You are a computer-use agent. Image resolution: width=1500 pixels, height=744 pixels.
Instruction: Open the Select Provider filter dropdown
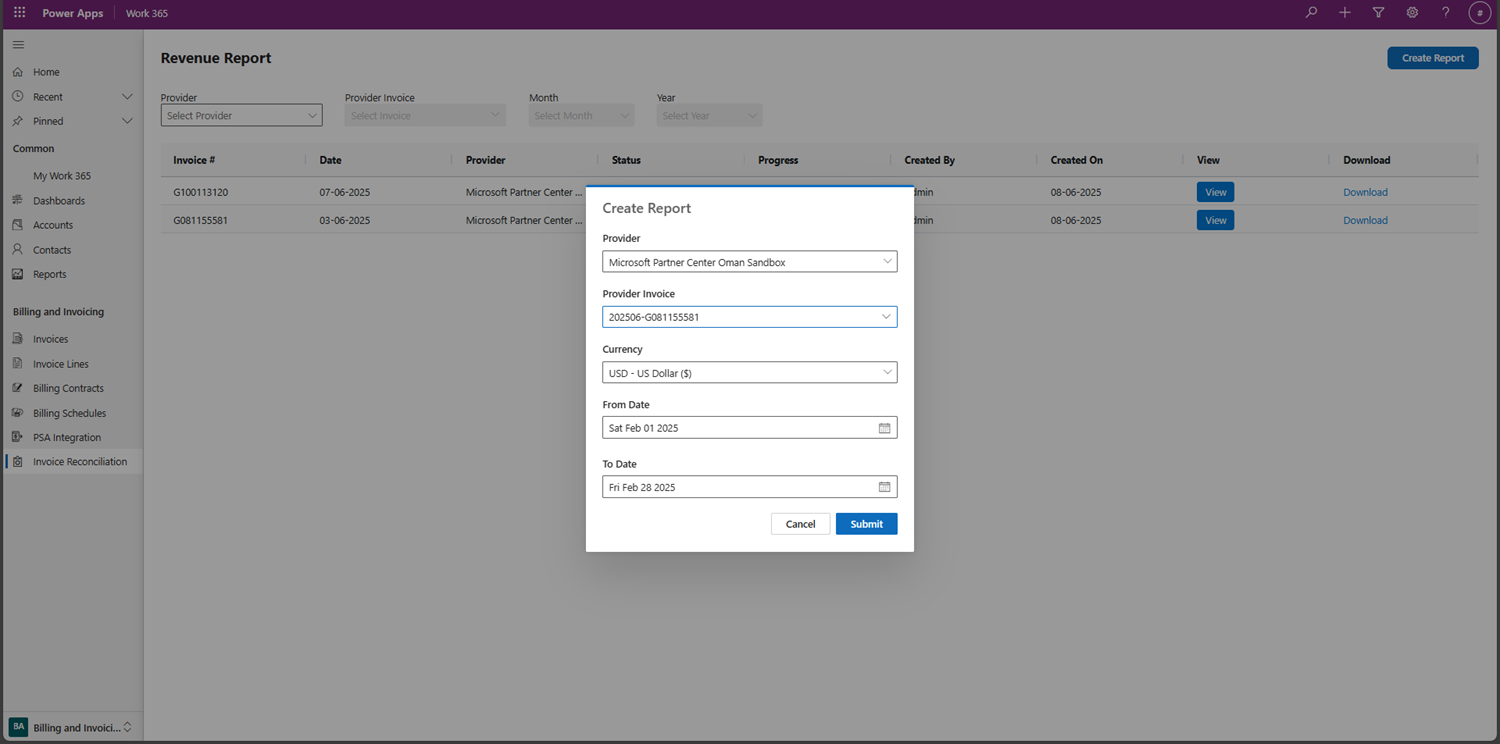241,115
